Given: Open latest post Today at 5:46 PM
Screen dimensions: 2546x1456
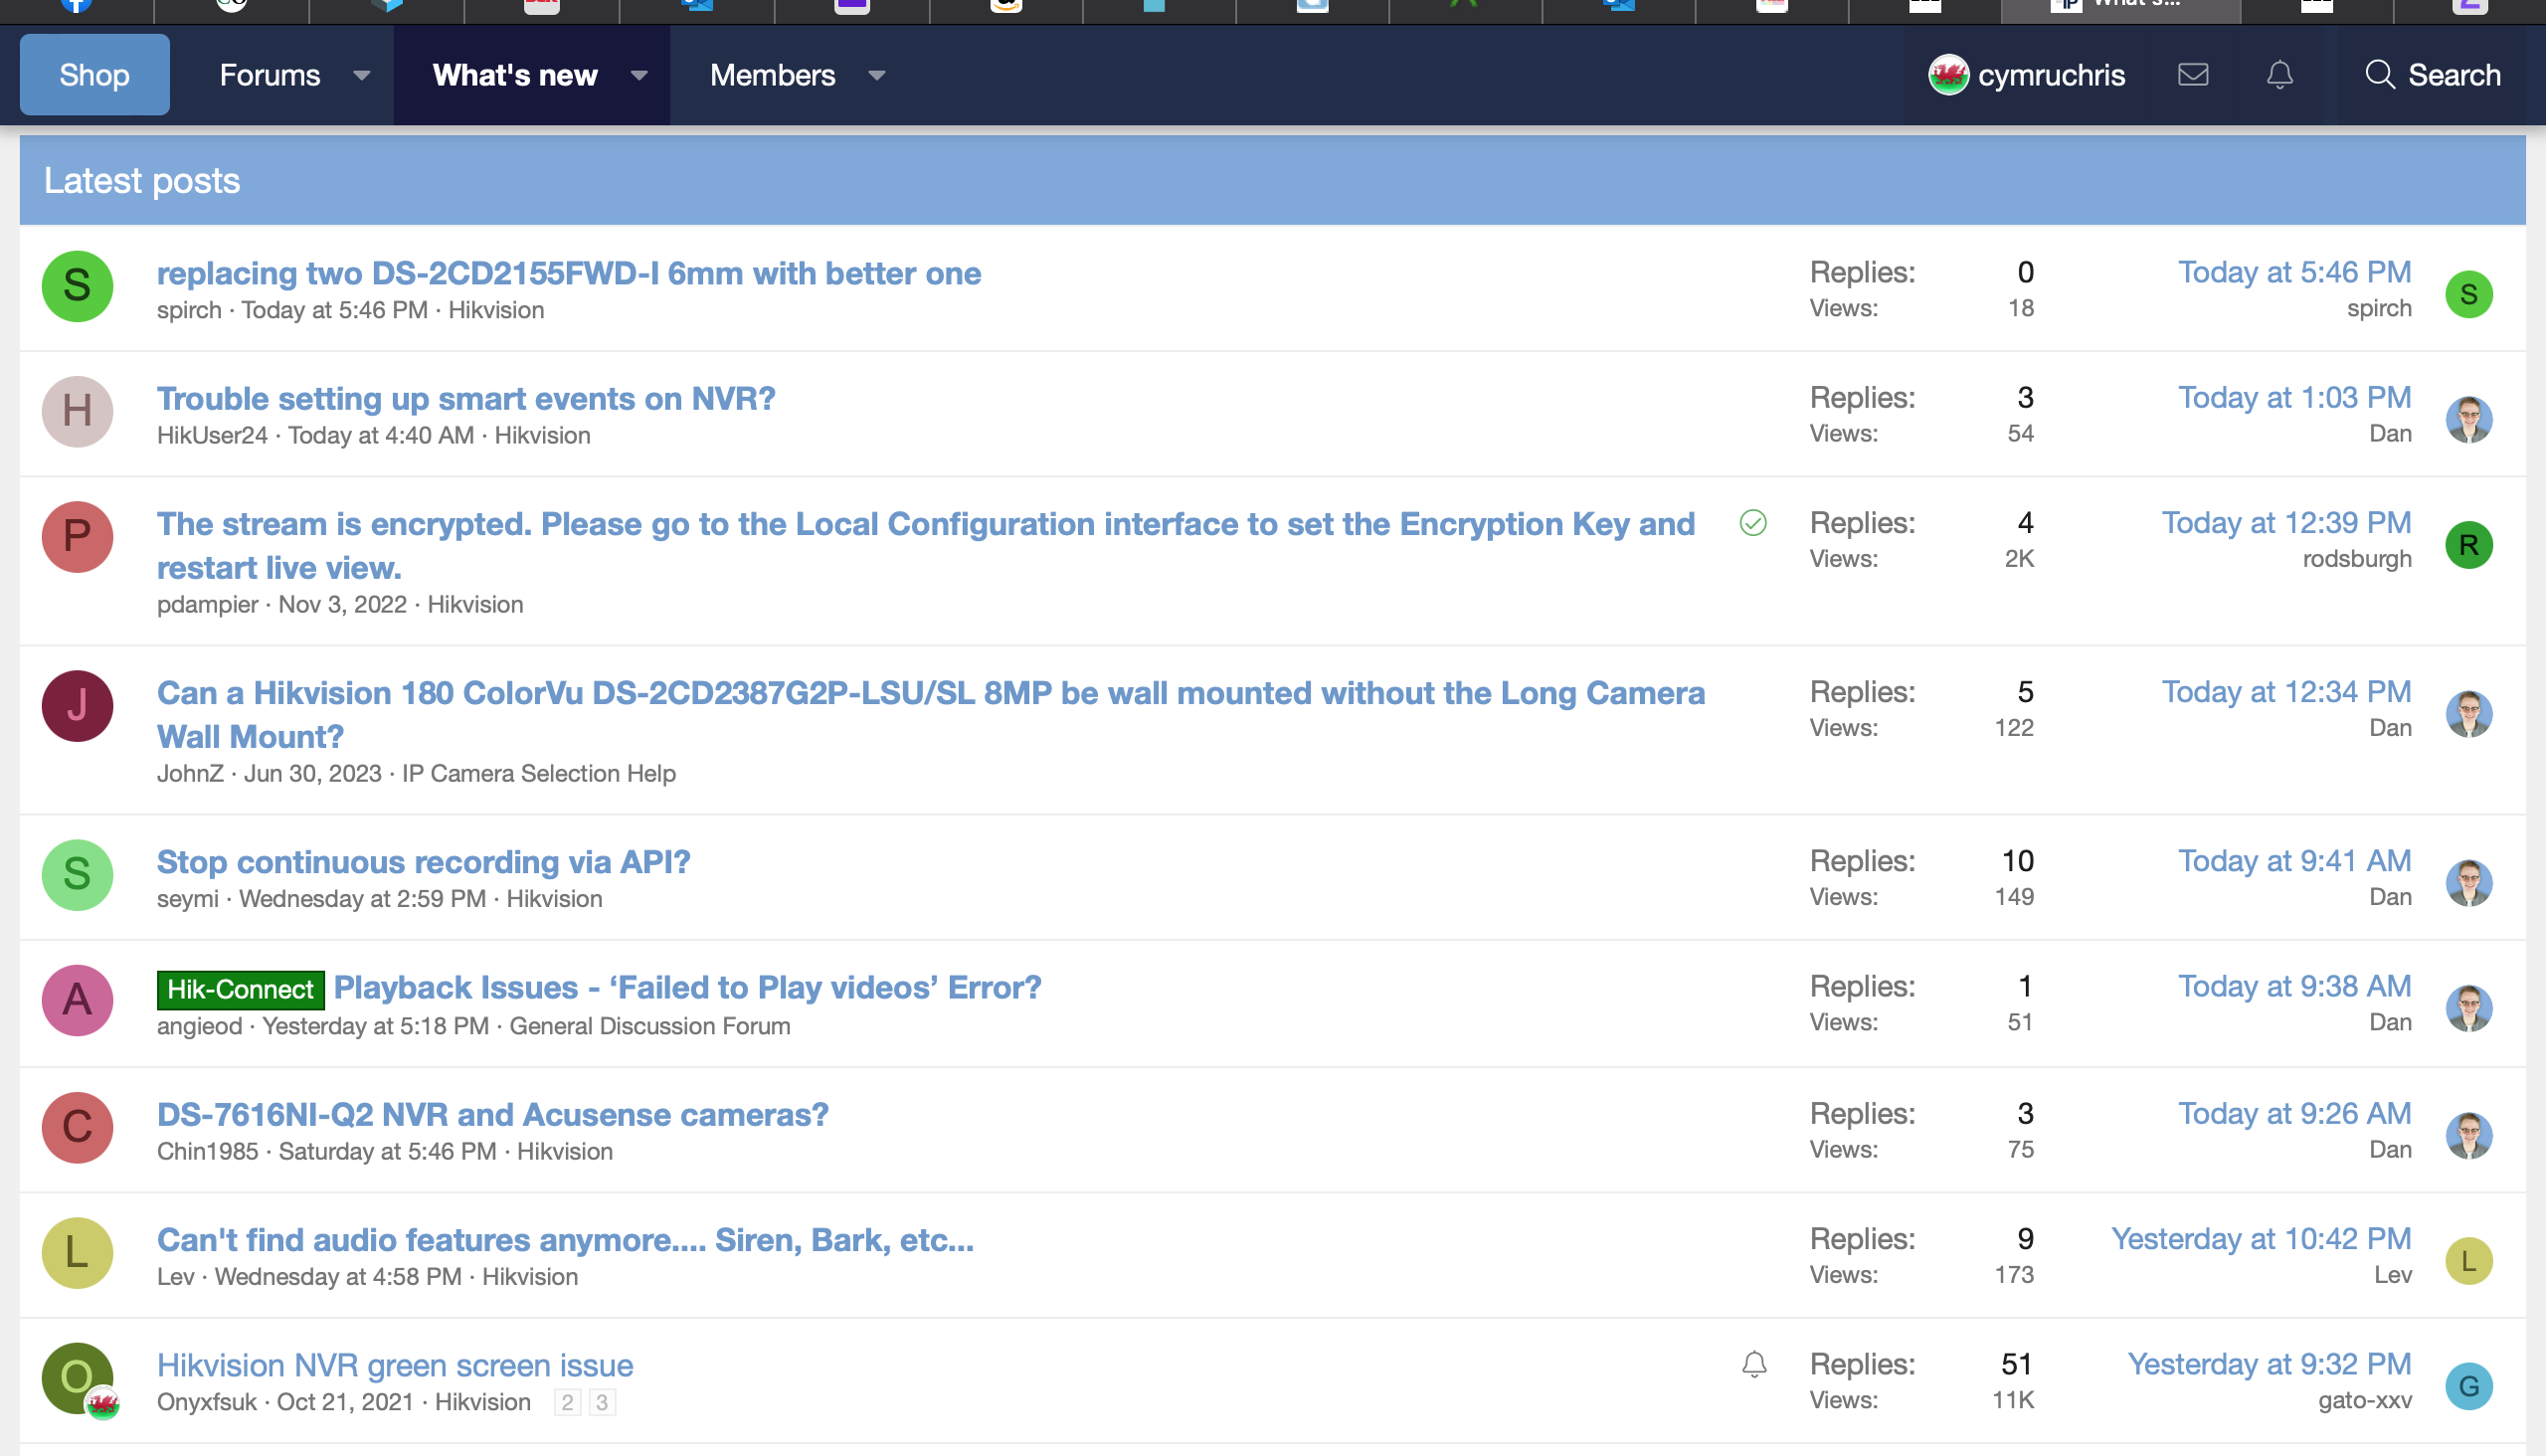Looking at the screenshot, I should coord(2295,272).
